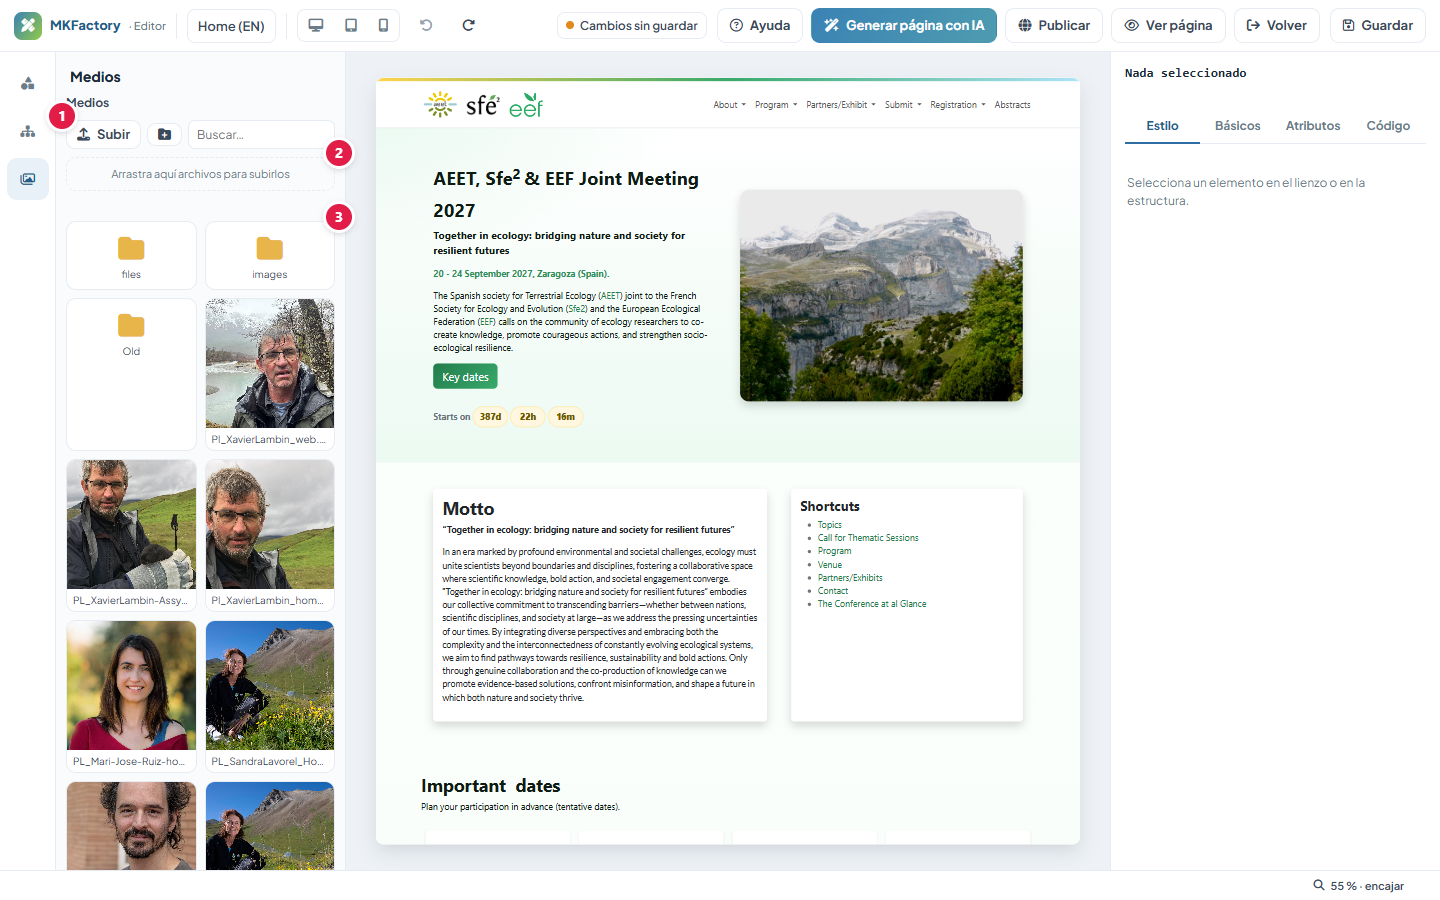
Task: Open the Old folder
Action: coord(131,374)
